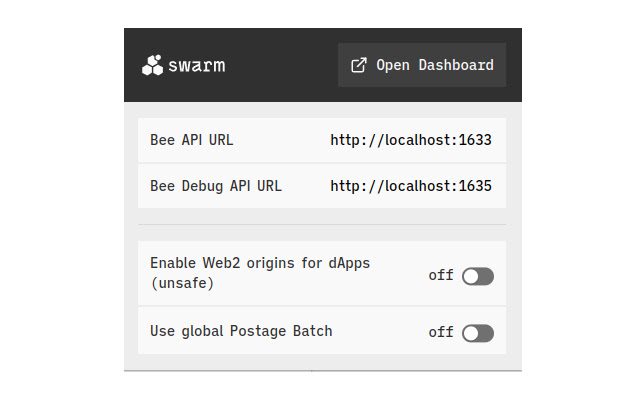Click the external-link icon beside Open Dashboard
Viewport: 640px width, 400px height.
[359, 66]
